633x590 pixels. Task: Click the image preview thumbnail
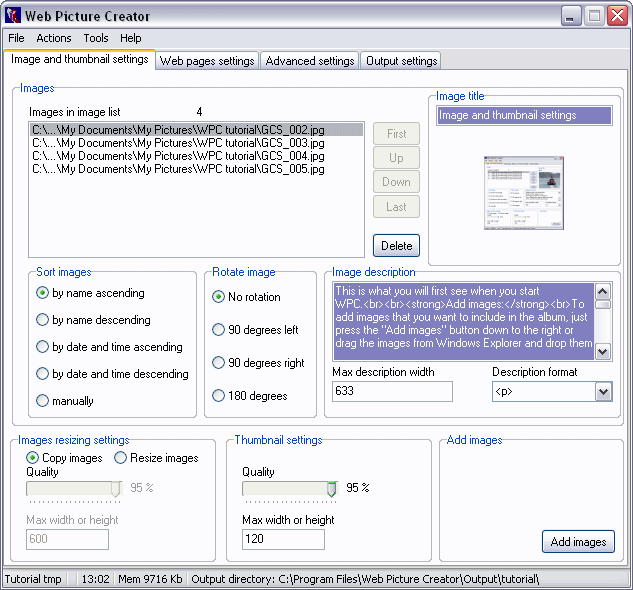524,194
